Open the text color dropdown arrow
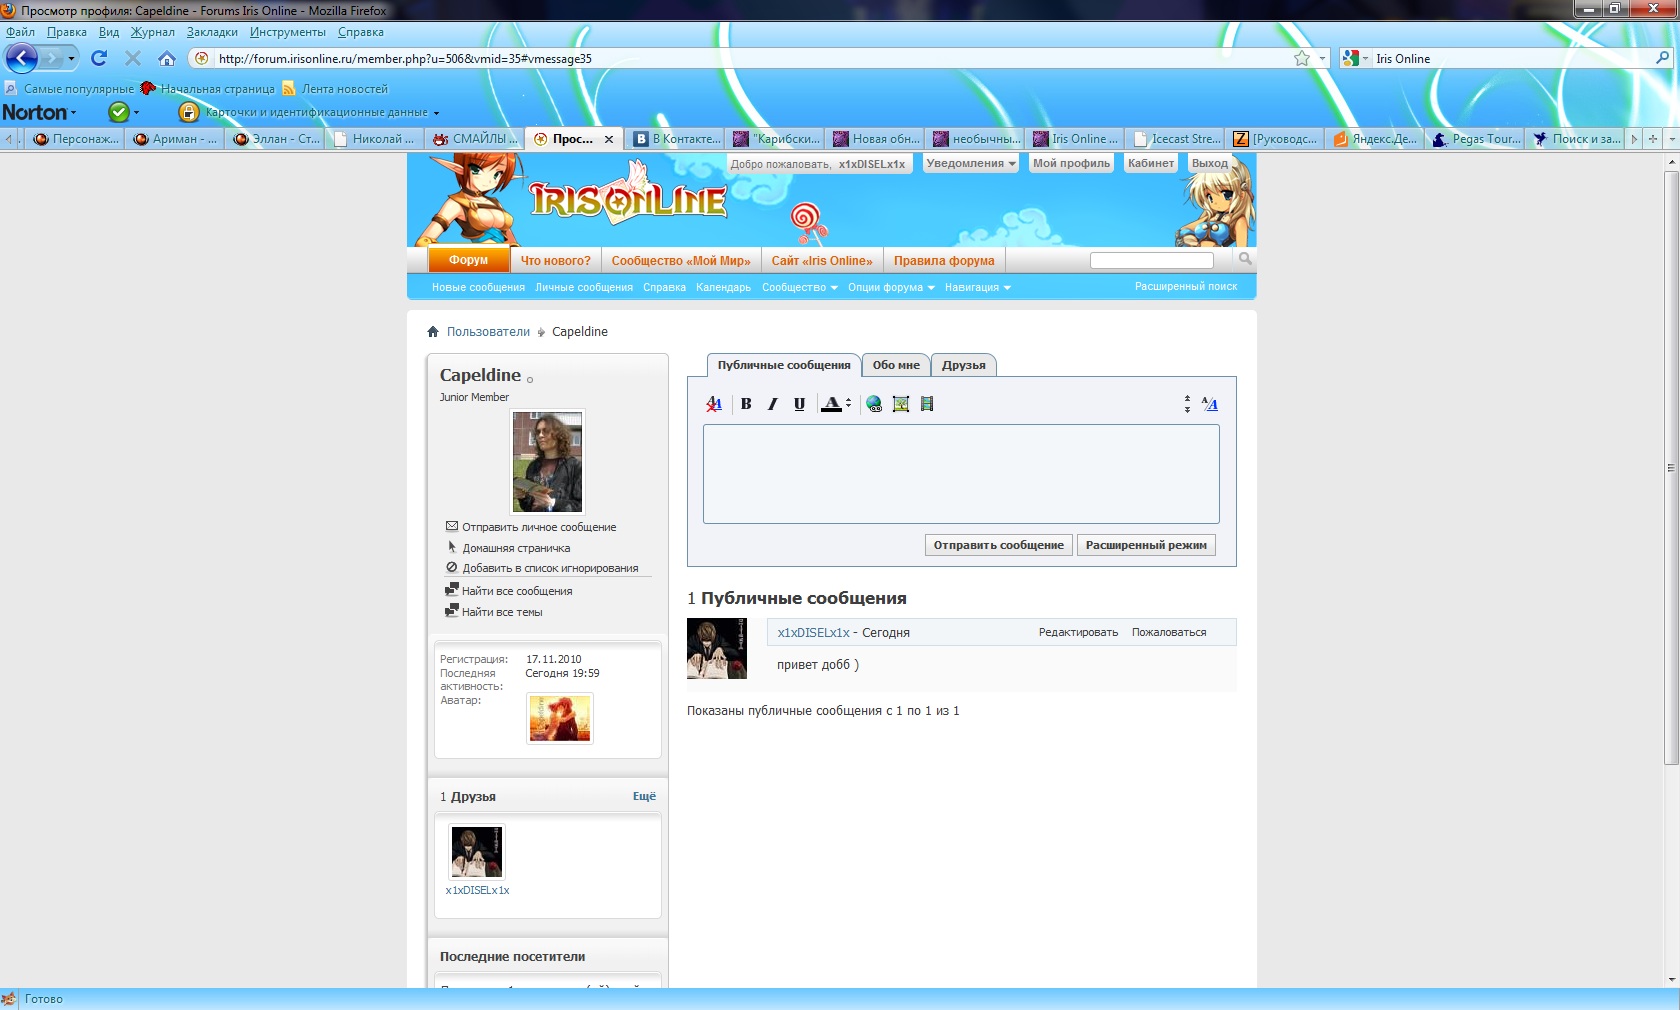Viewport: 1680px width, 1010px height. [848, 404]
